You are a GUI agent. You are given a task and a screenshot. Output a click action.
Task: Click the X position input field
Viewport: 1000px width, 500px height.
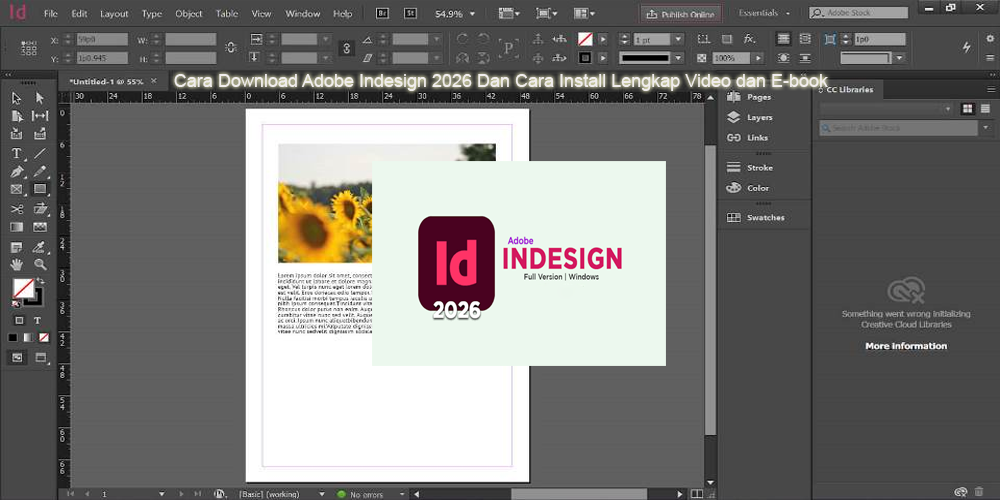click(x=101, y=40)
